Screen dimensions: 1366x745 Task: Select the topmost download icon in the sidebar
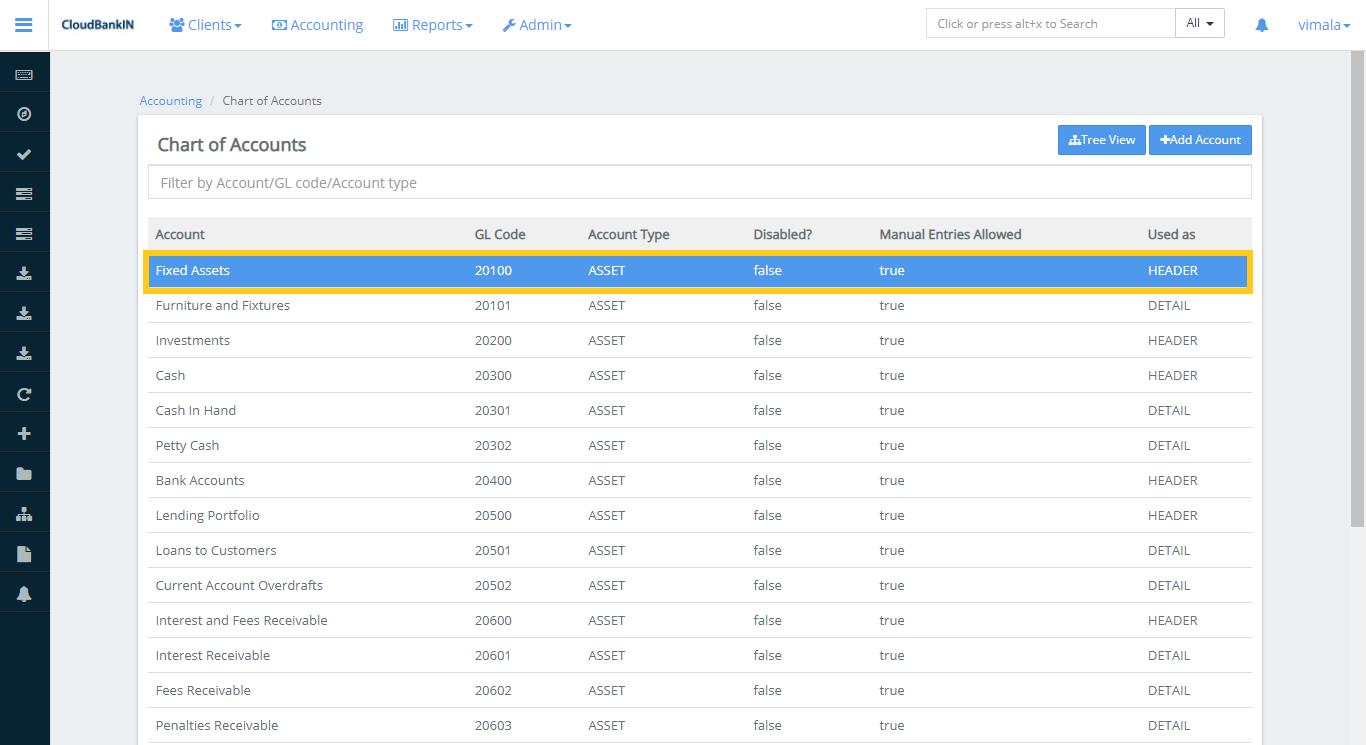(24, 272)
